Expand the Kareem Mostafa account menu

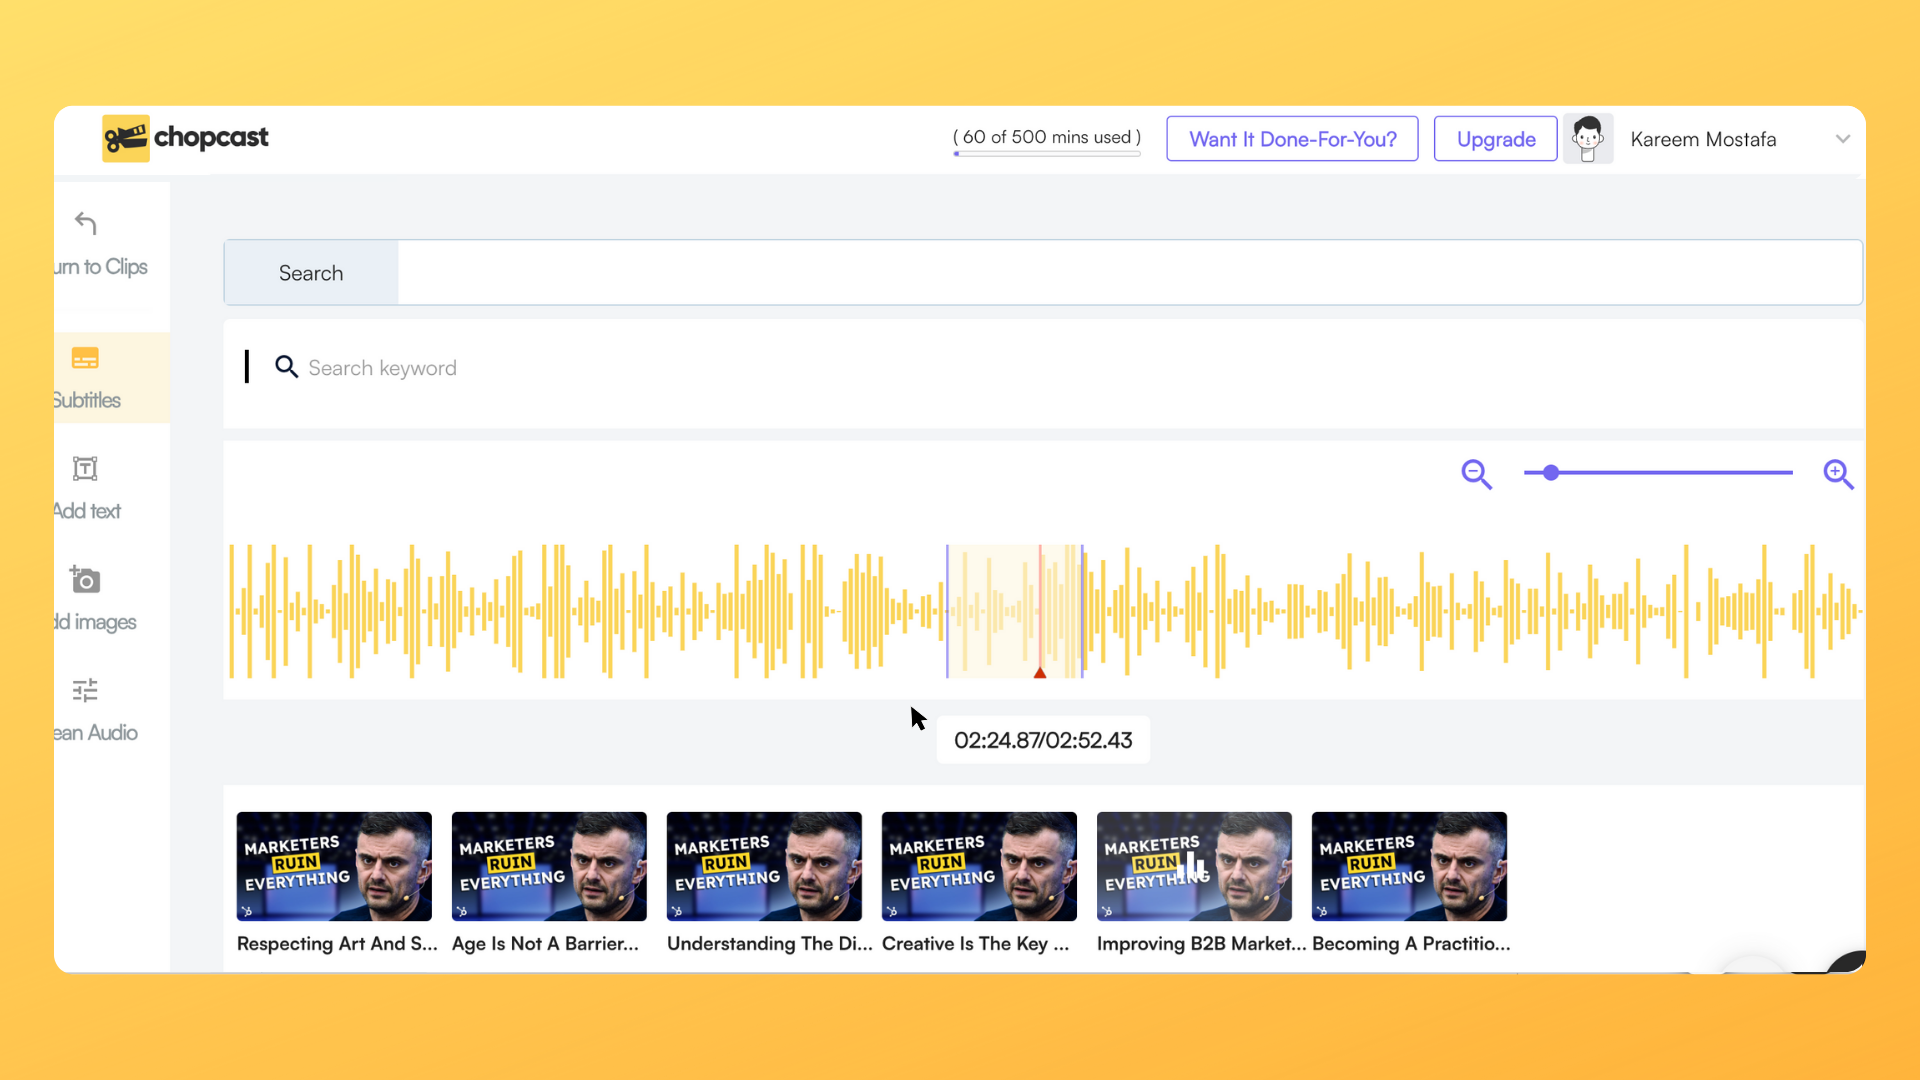pyautogui.click(x=1844, y=139)
